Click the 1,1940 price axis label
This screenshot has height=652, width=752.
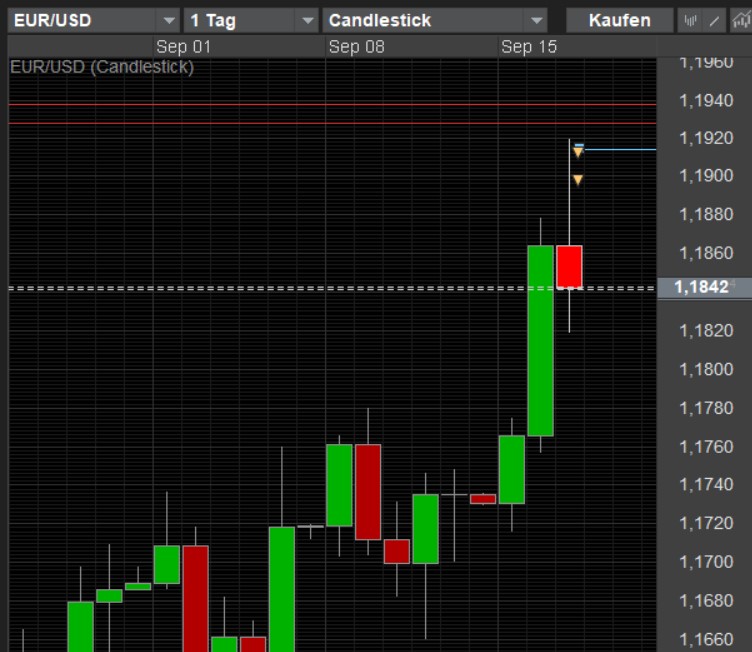point(706,101)
